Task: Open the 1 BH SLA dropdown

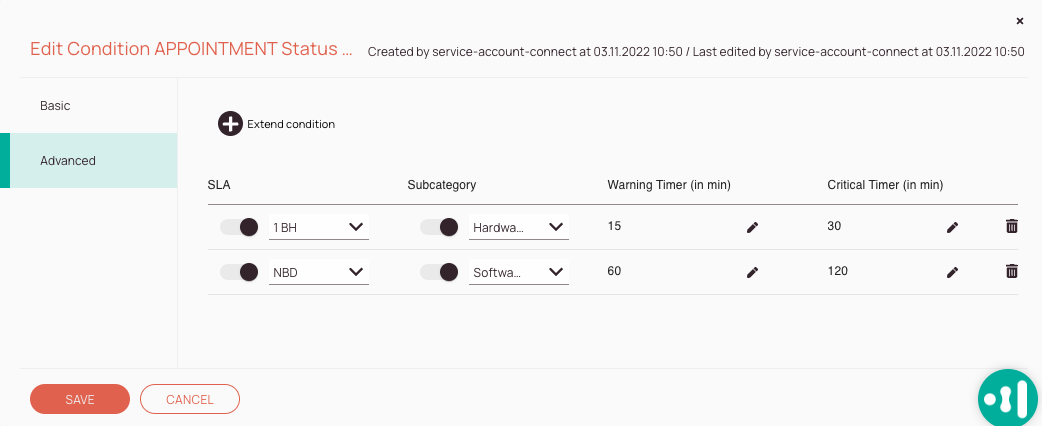Action: (x=319, y=228)
